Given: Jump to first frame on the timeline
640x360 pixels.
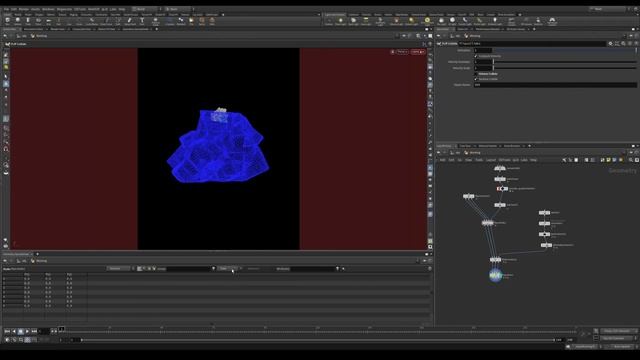Looking at the screenshot, I should [x=7, y=331].
